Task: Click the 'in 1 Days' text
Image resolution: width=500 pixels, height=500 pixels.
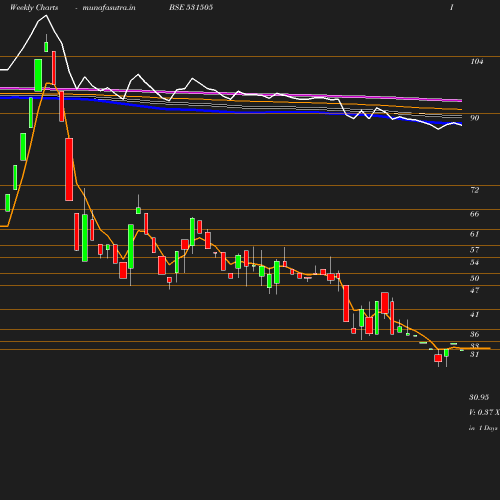Action: [483, 428]
